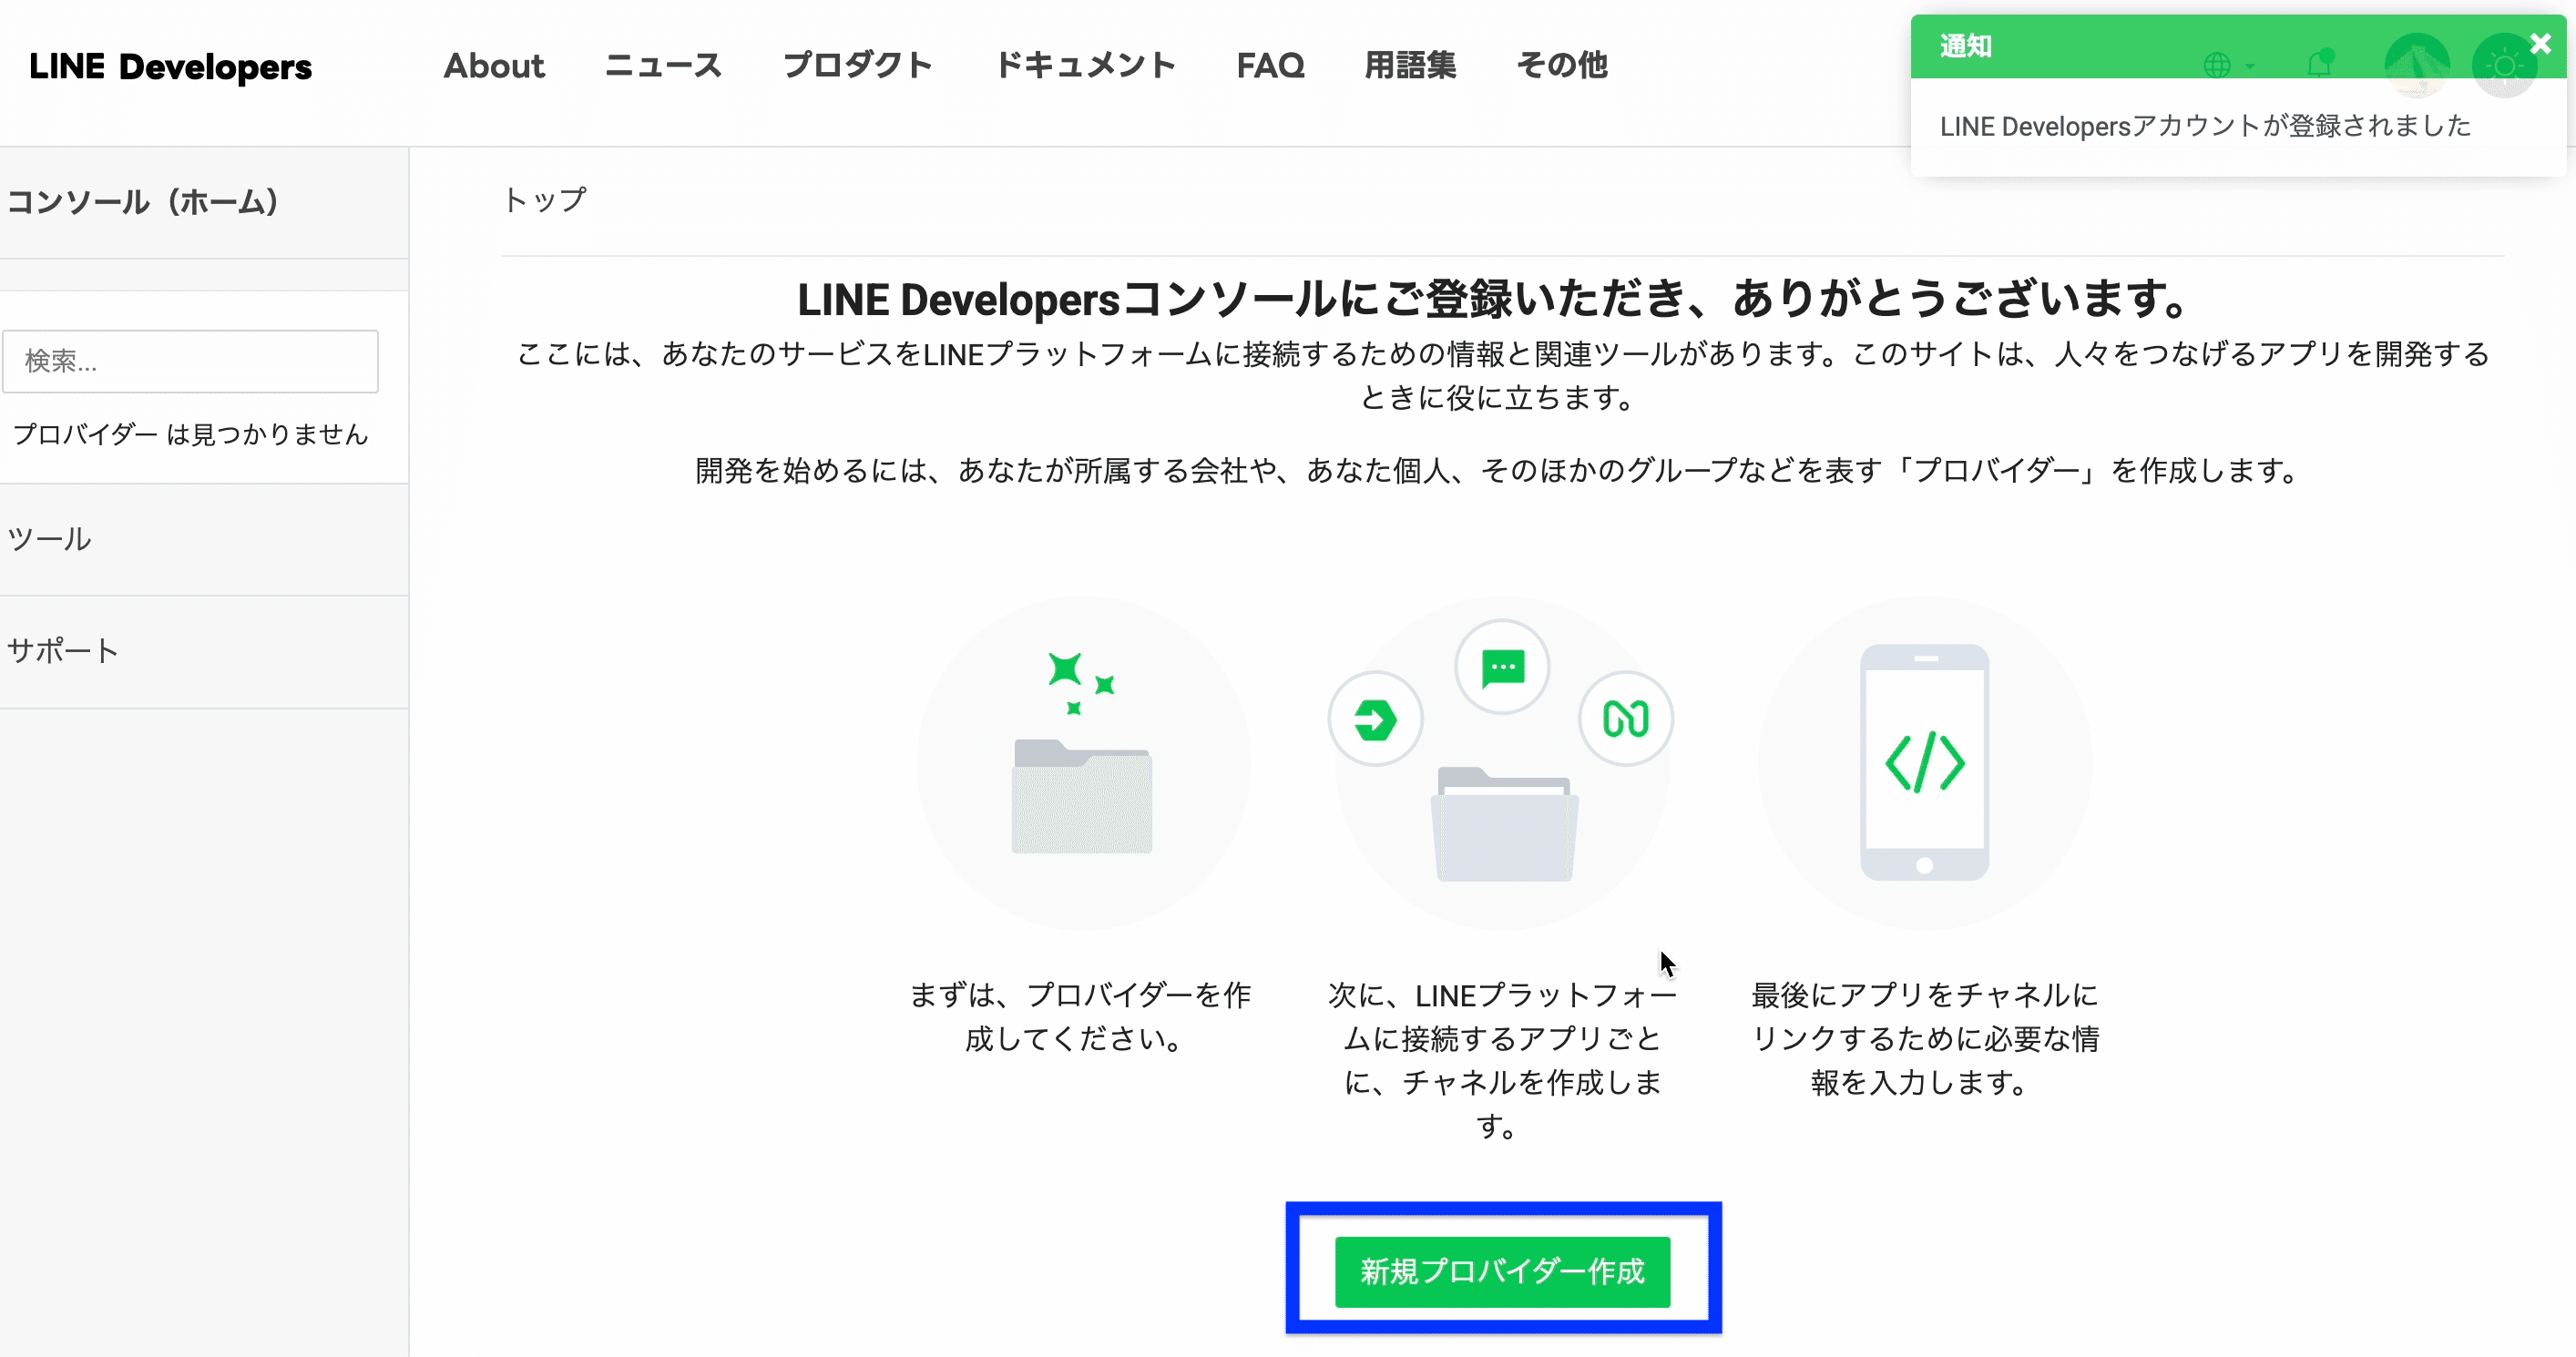
Task: Click the 最後にアプリをチャネルにリンク caption
Action: (1924, 1038)
